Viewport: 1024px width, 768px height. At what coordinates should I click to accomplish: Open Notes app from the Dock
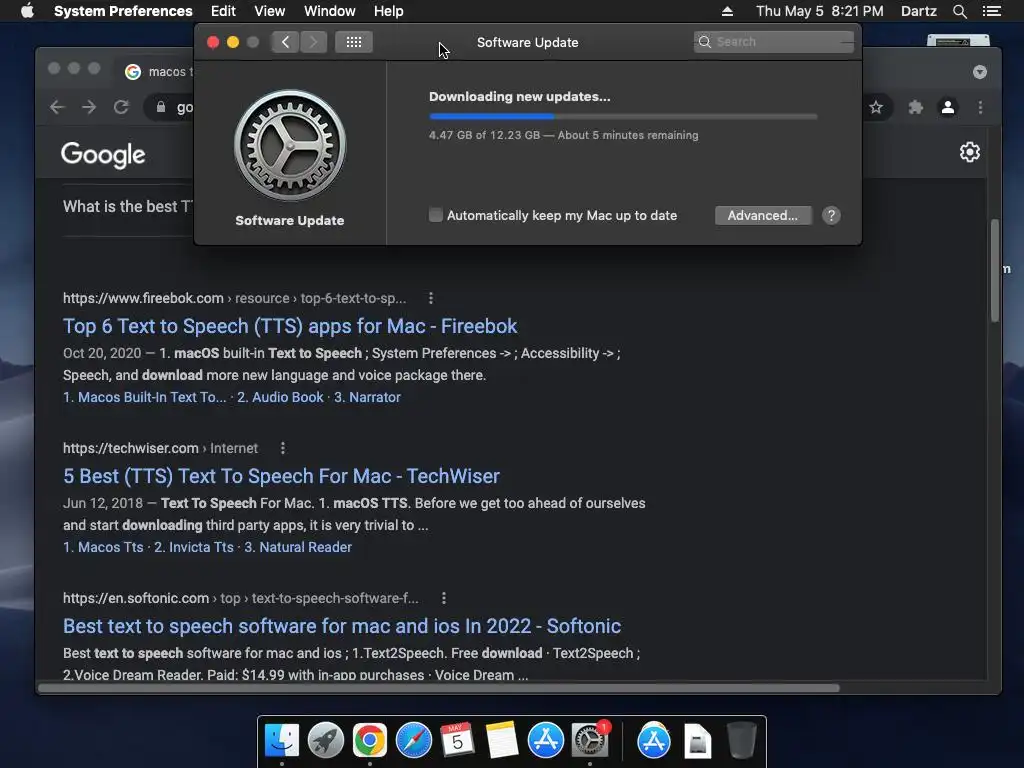(x=502, y=740)
